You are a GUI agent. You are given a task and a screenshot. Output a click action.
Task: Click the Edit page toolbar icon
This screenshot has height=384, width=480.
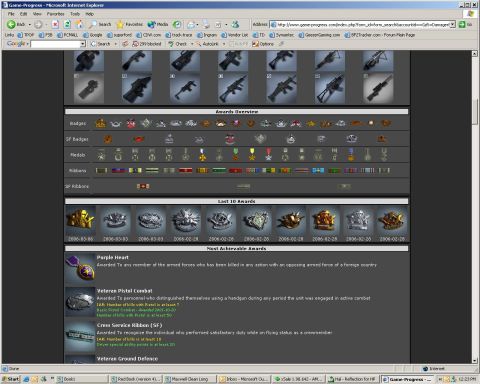pos(218,24)
